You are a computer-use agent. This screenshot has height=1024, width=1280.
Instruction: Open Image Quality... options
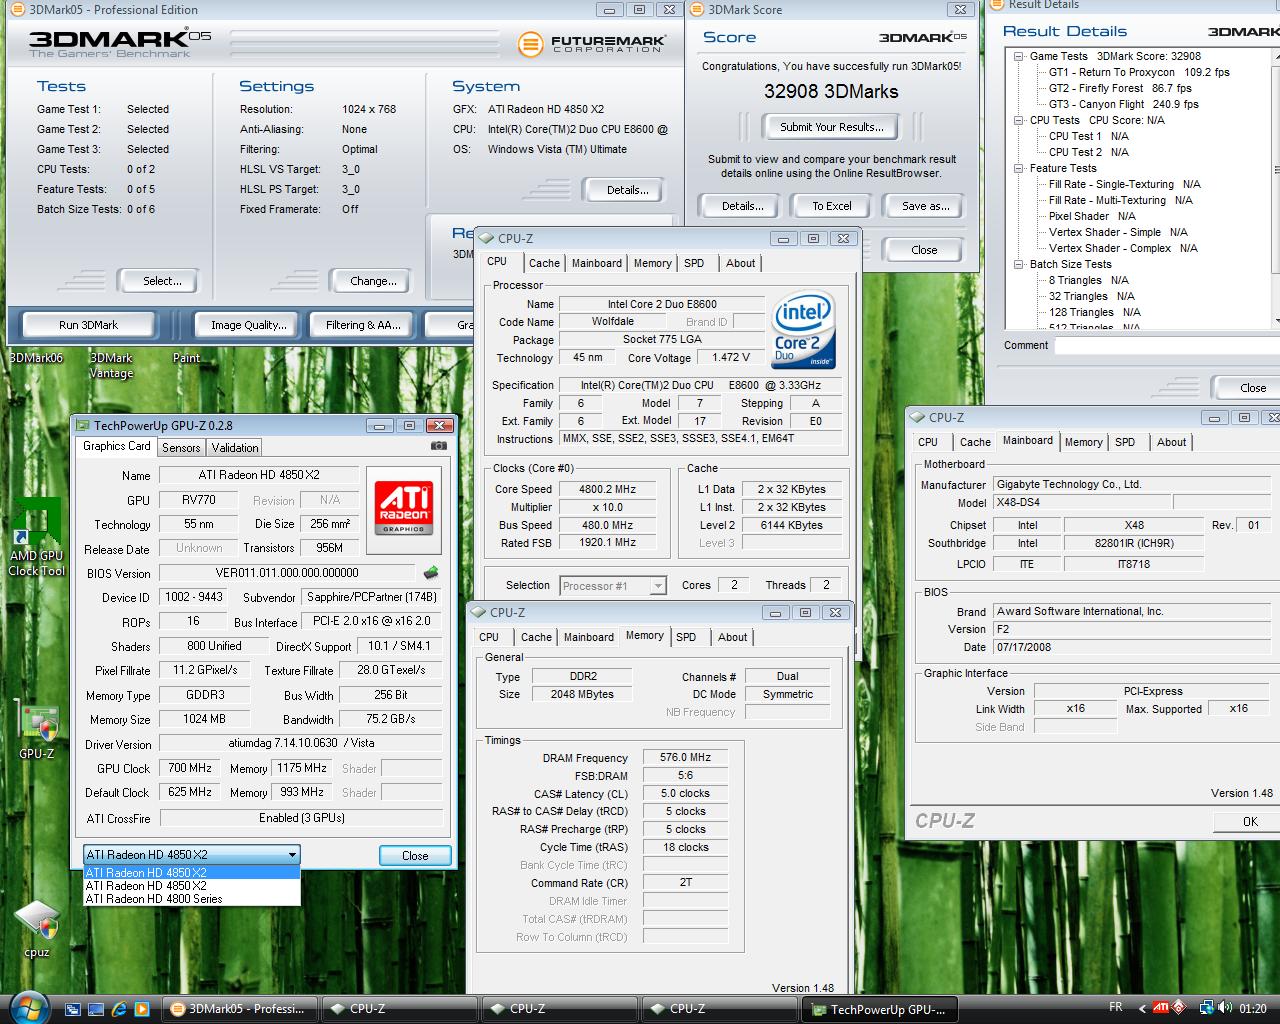tap(248, 325)
